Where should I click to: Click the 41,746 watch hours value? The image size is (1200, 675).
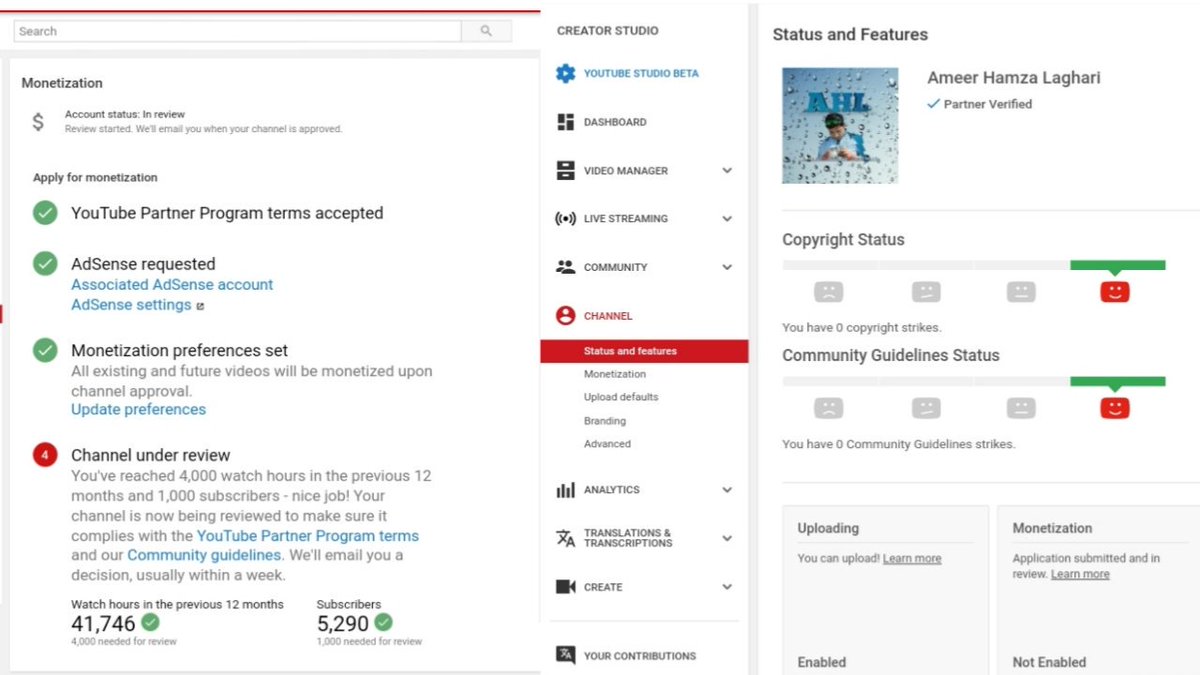[x=103, y=624]
